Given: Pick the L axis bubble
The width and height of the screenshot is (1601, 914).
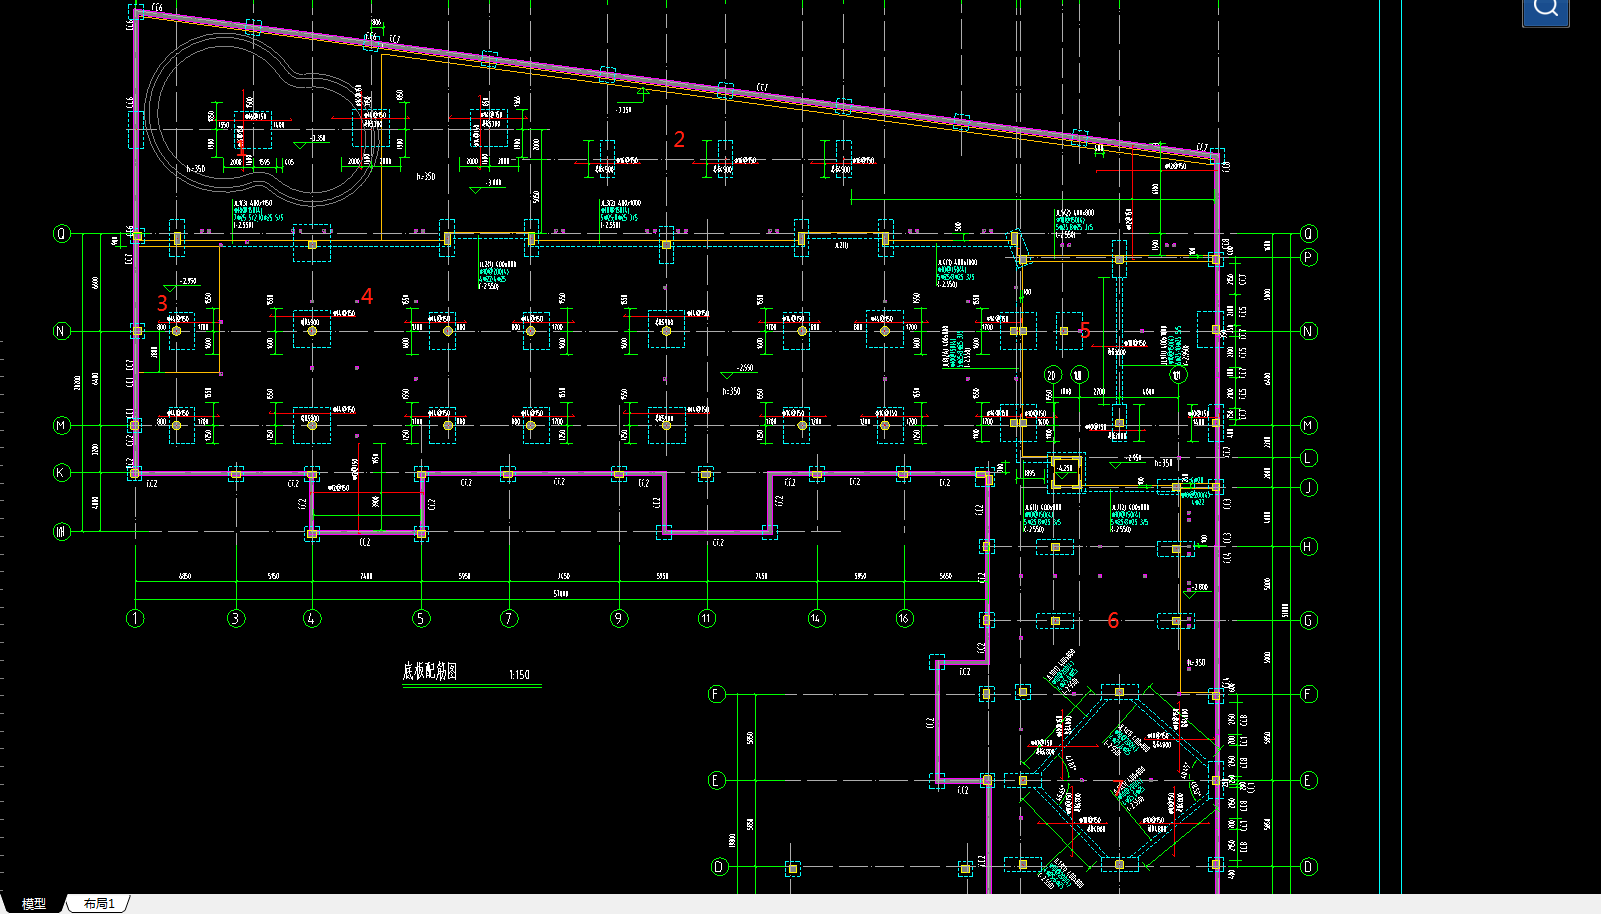Looking at the screenshot, I should tap(1308, 458).
